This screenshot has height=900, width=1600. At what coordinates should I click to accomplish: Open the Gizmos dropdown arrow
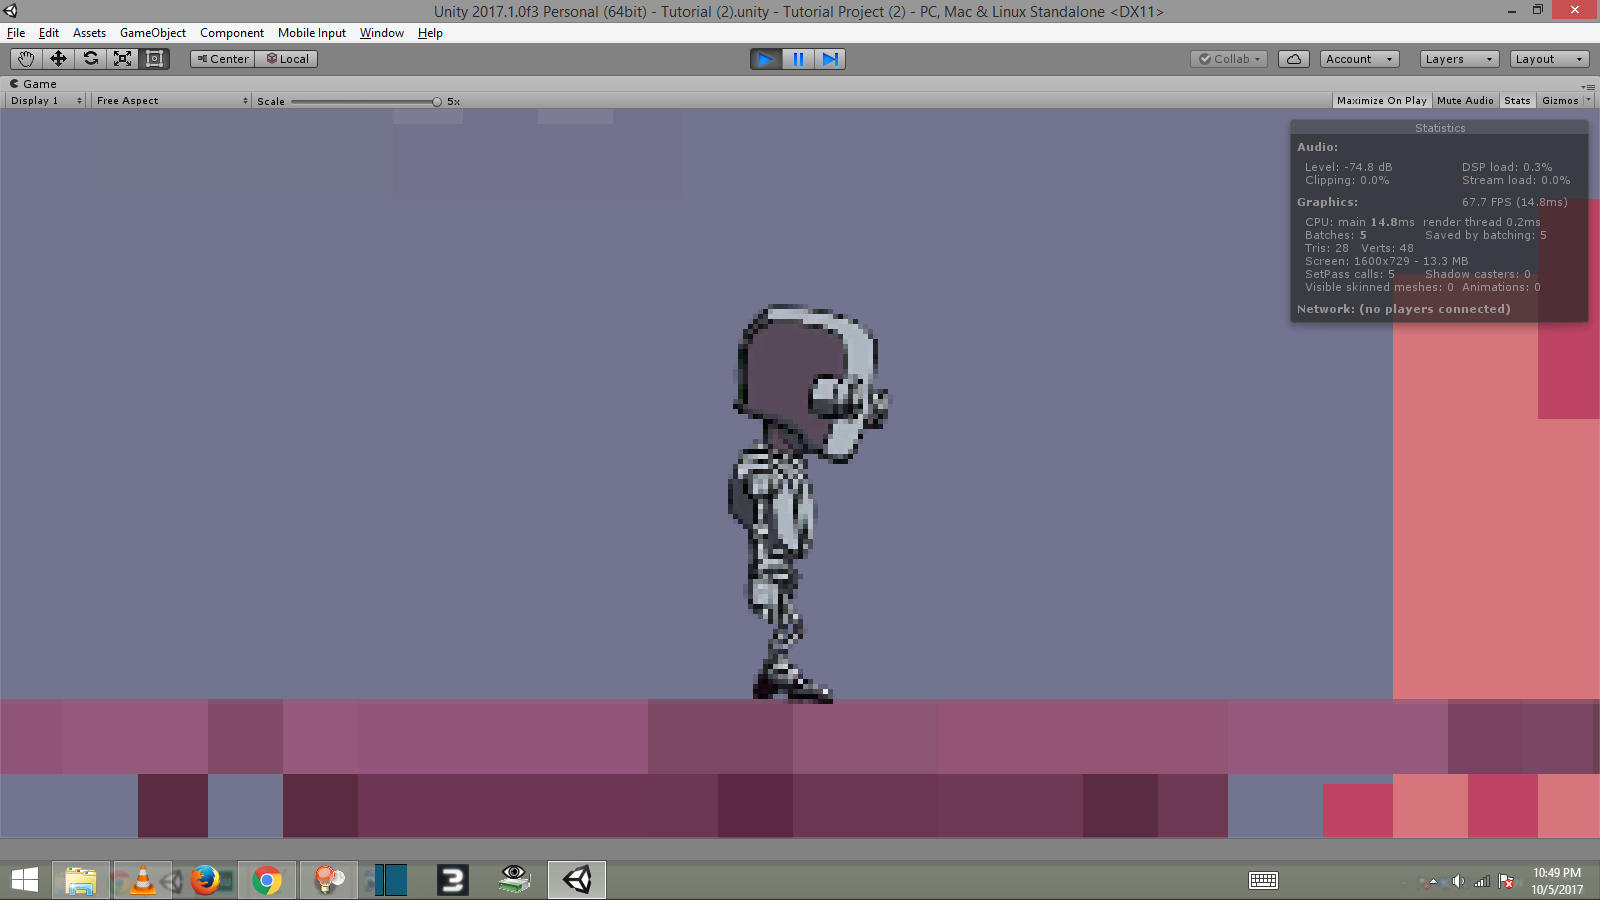click(x=1588, y=101)
